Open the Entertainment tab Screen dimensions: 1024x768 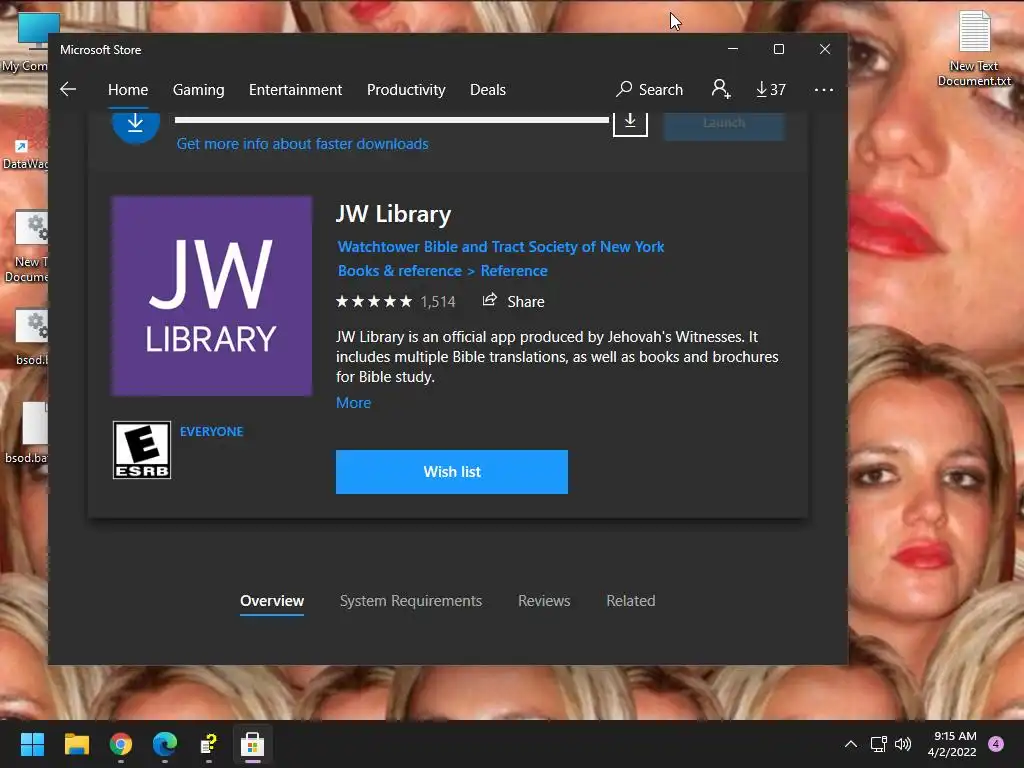click(x=295, y=89)
